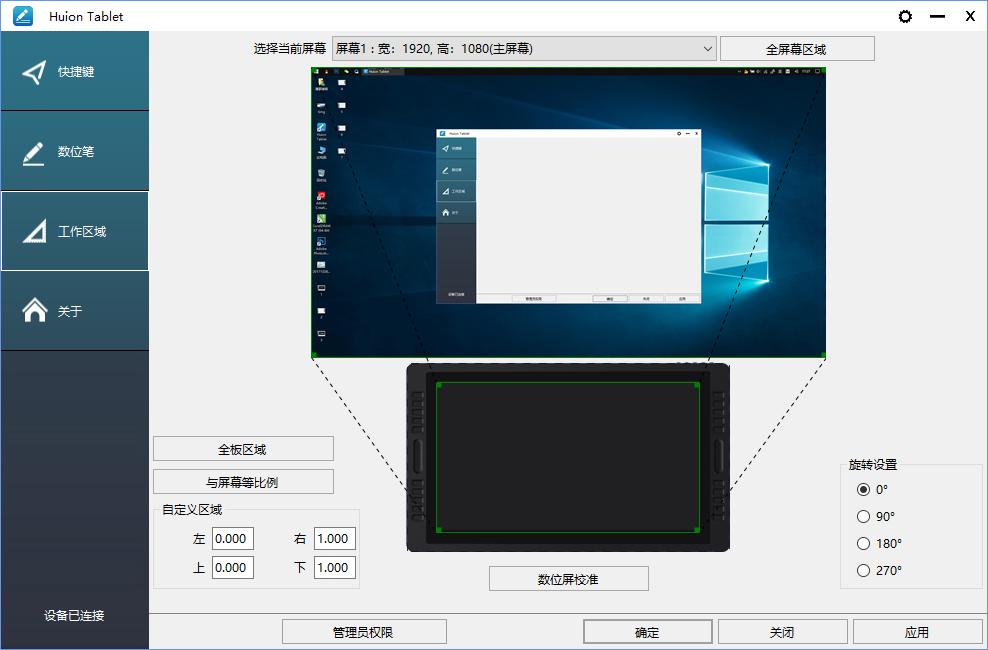Select 90° screen rotation

click(x=862, y=517)
